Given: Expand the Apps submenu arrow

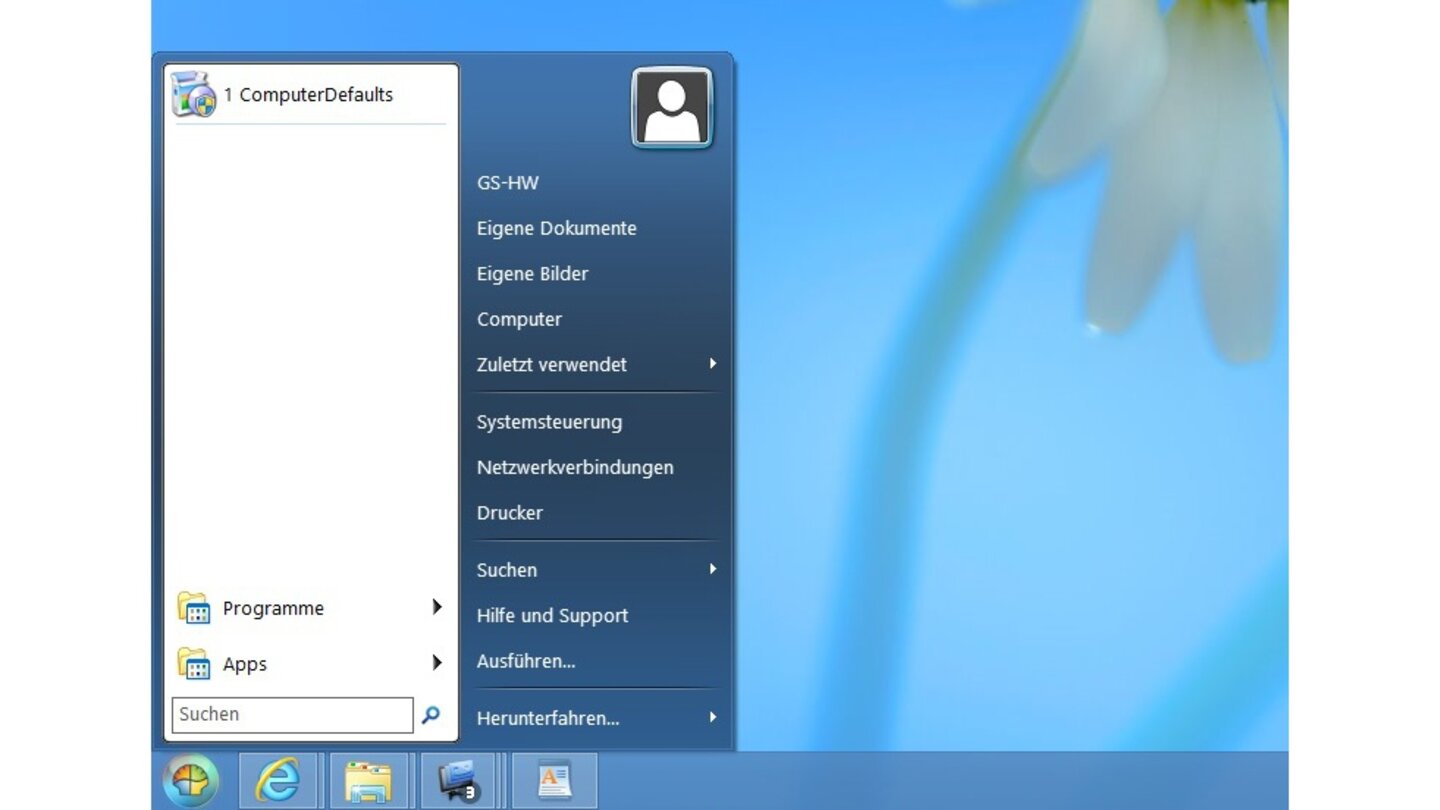Looking at the screenshot, I should click(x=437, y=662).
